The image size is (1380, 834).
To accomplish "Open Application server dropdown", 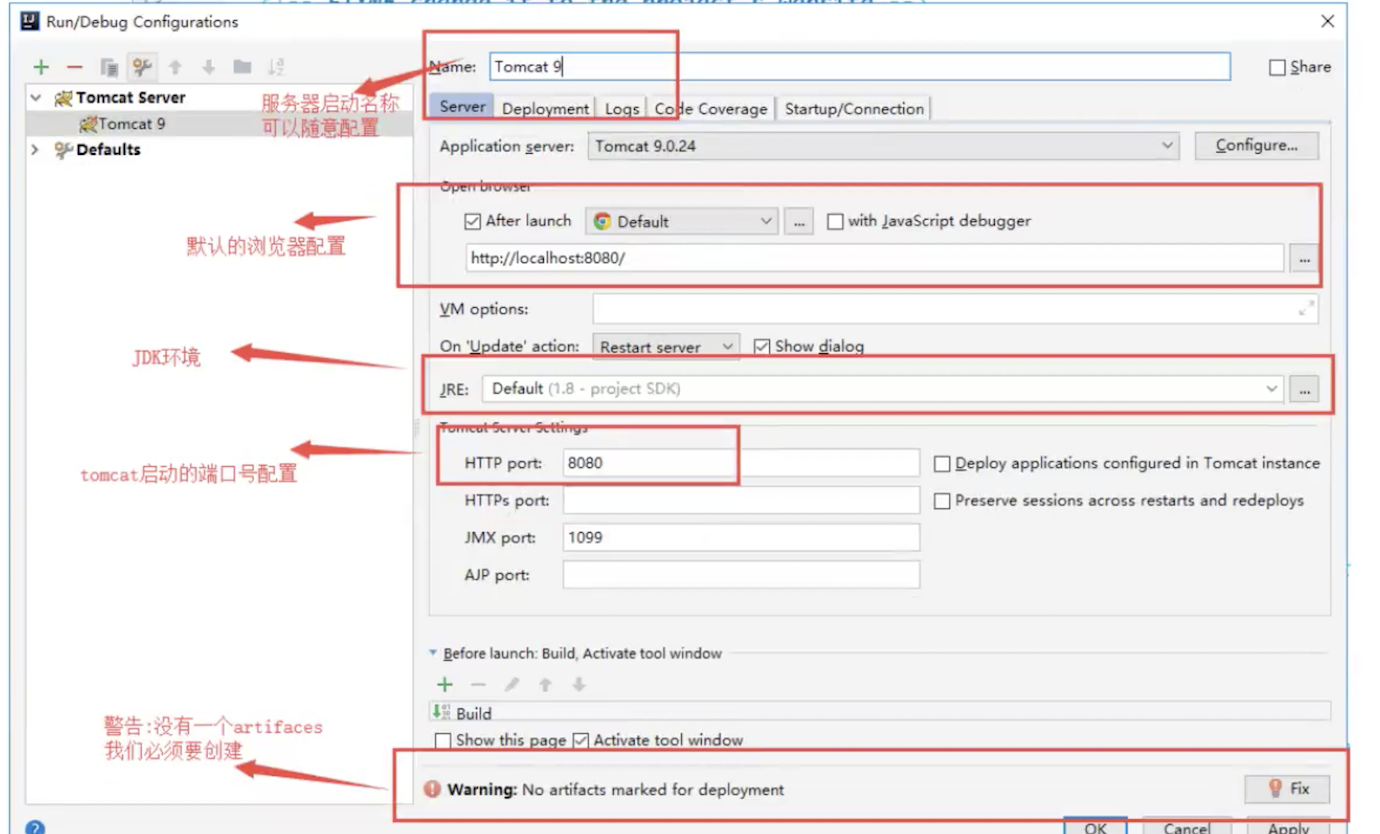I will (x=884, y=146).
